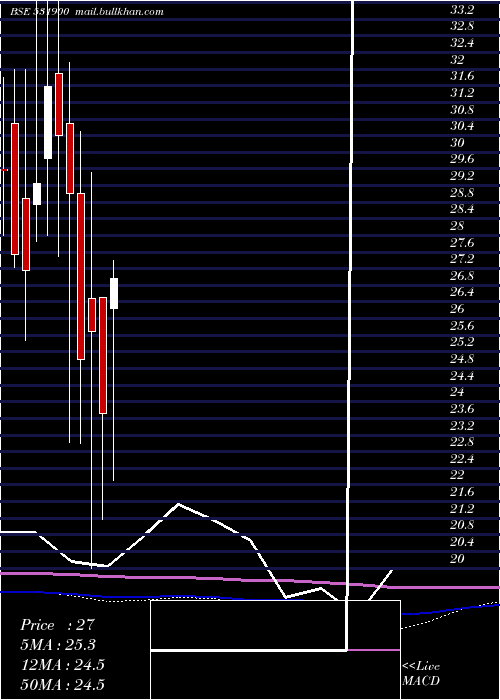Viewport: 500px width, 700px height.
Task: Click the '22' price axis label
Action: click(457, 475)
